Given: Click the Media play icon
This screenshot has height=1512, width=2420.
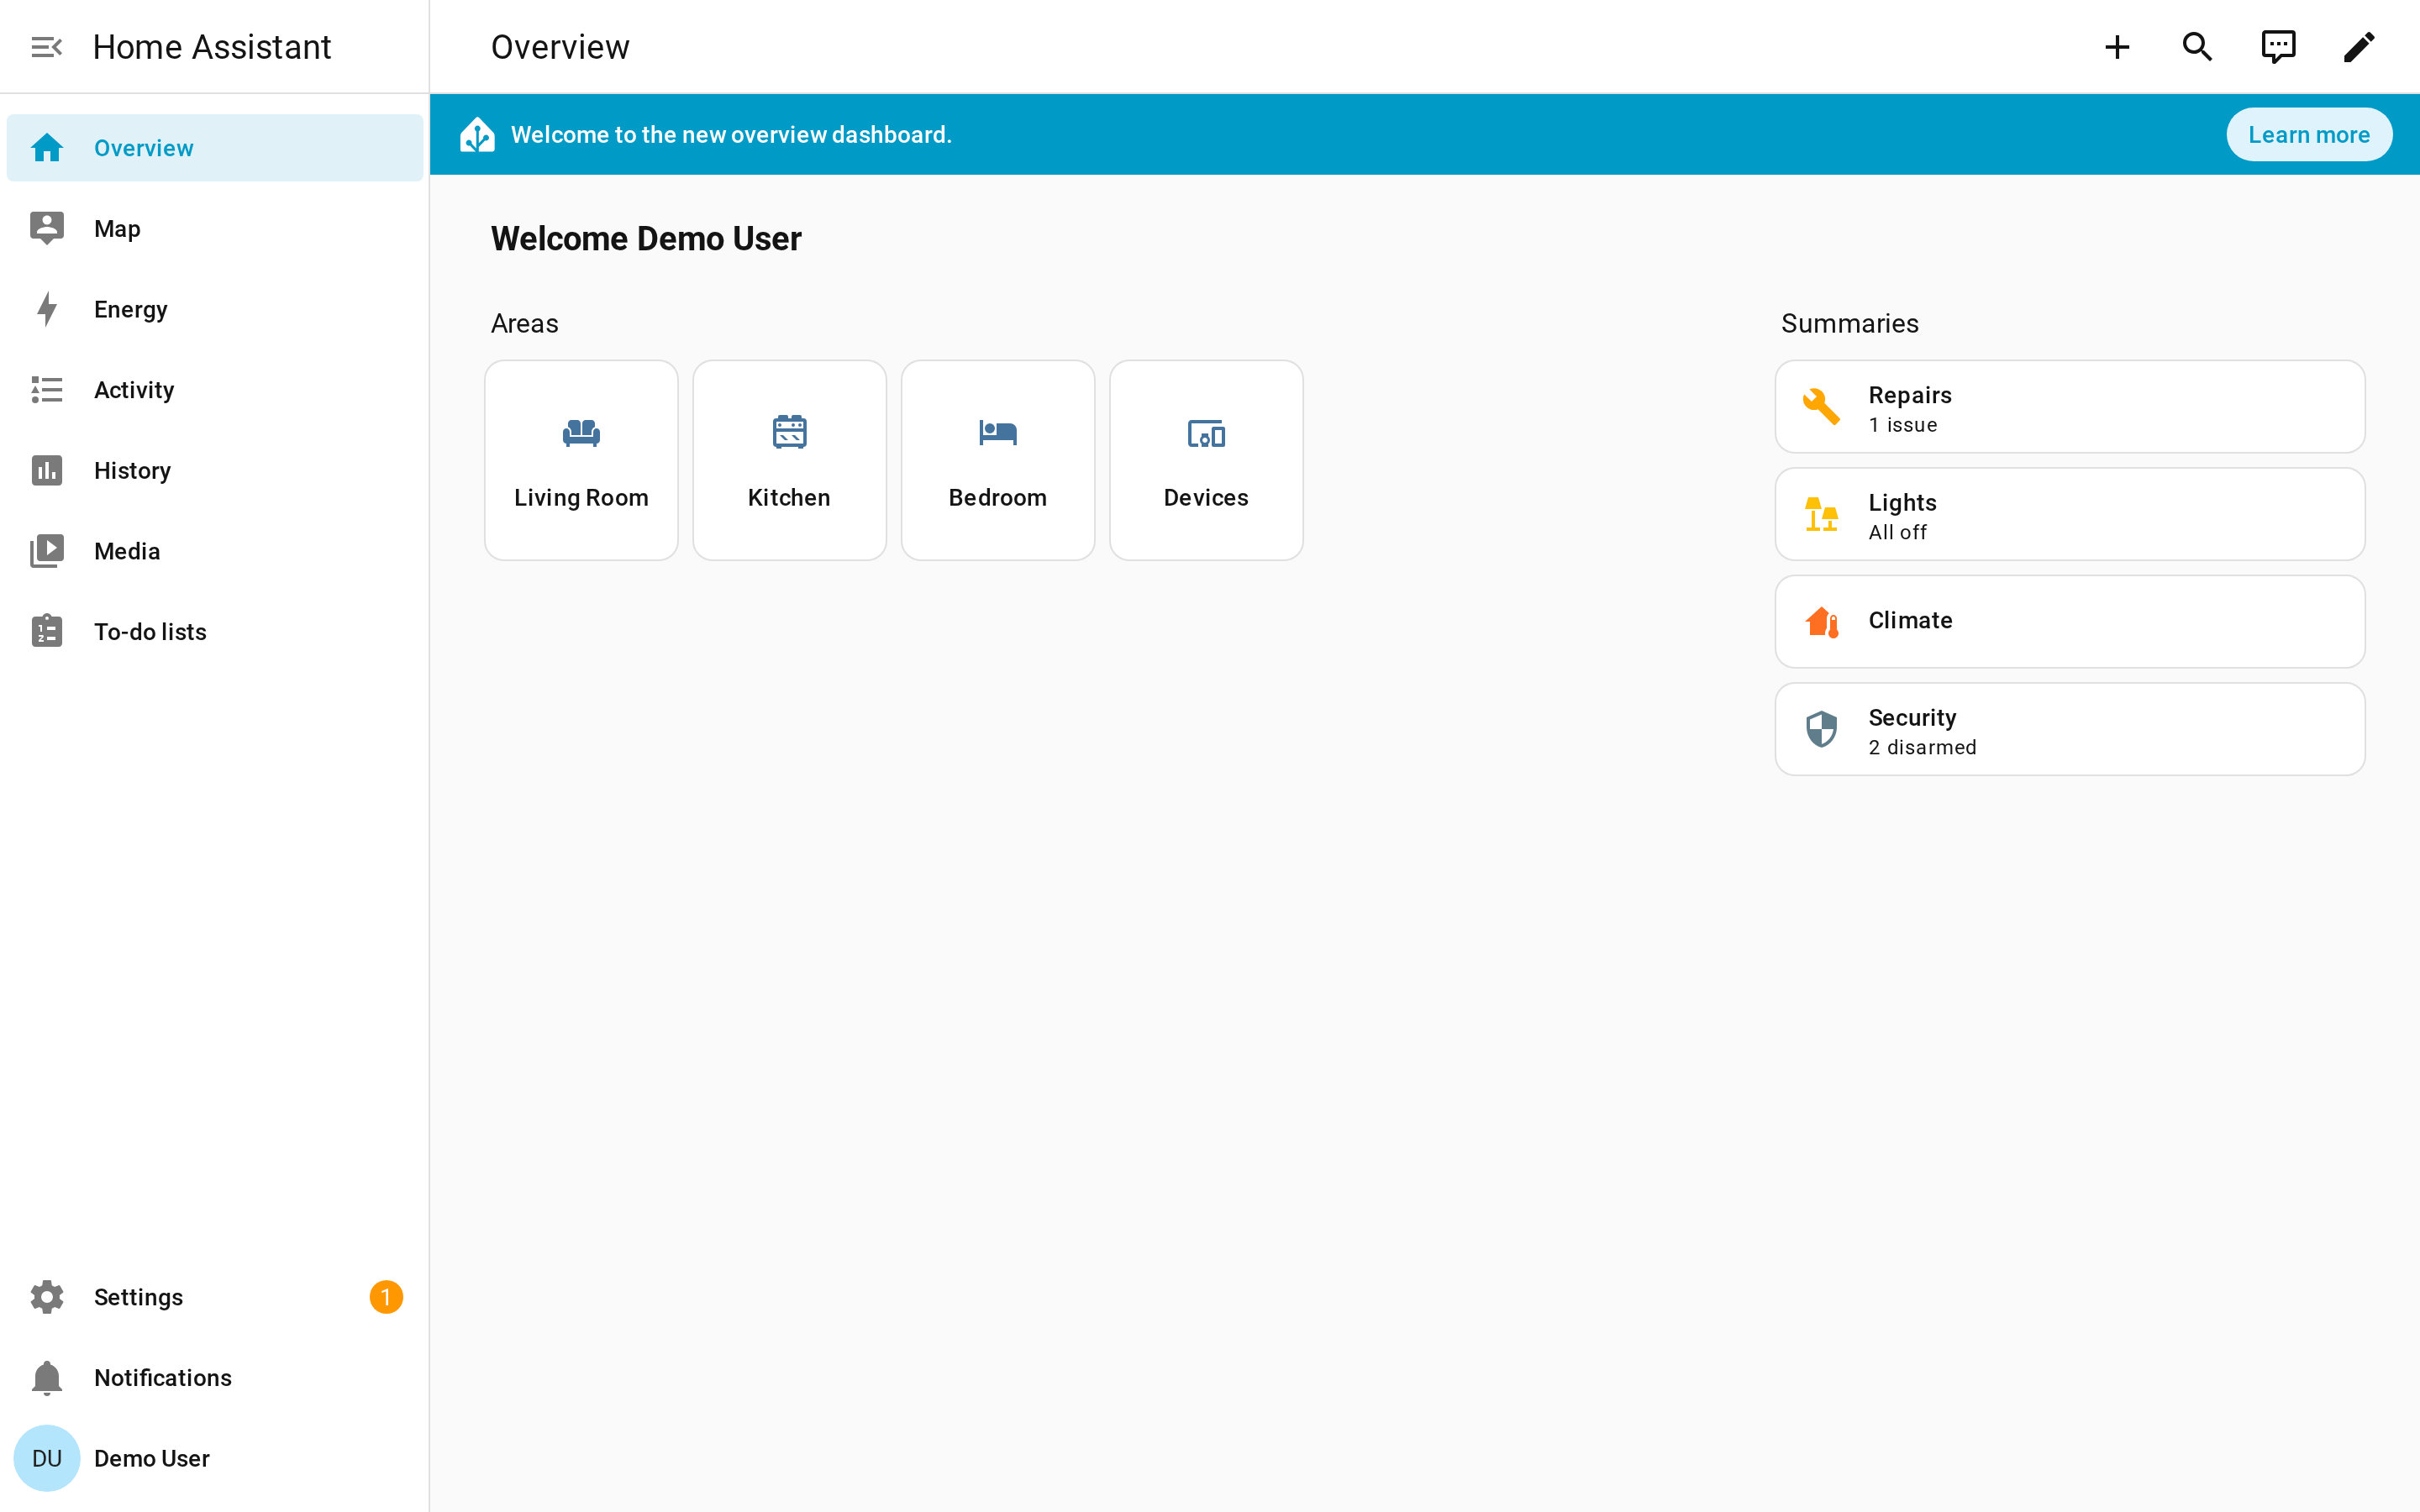Looking at the screenshot, I should [x=47, y=551].
